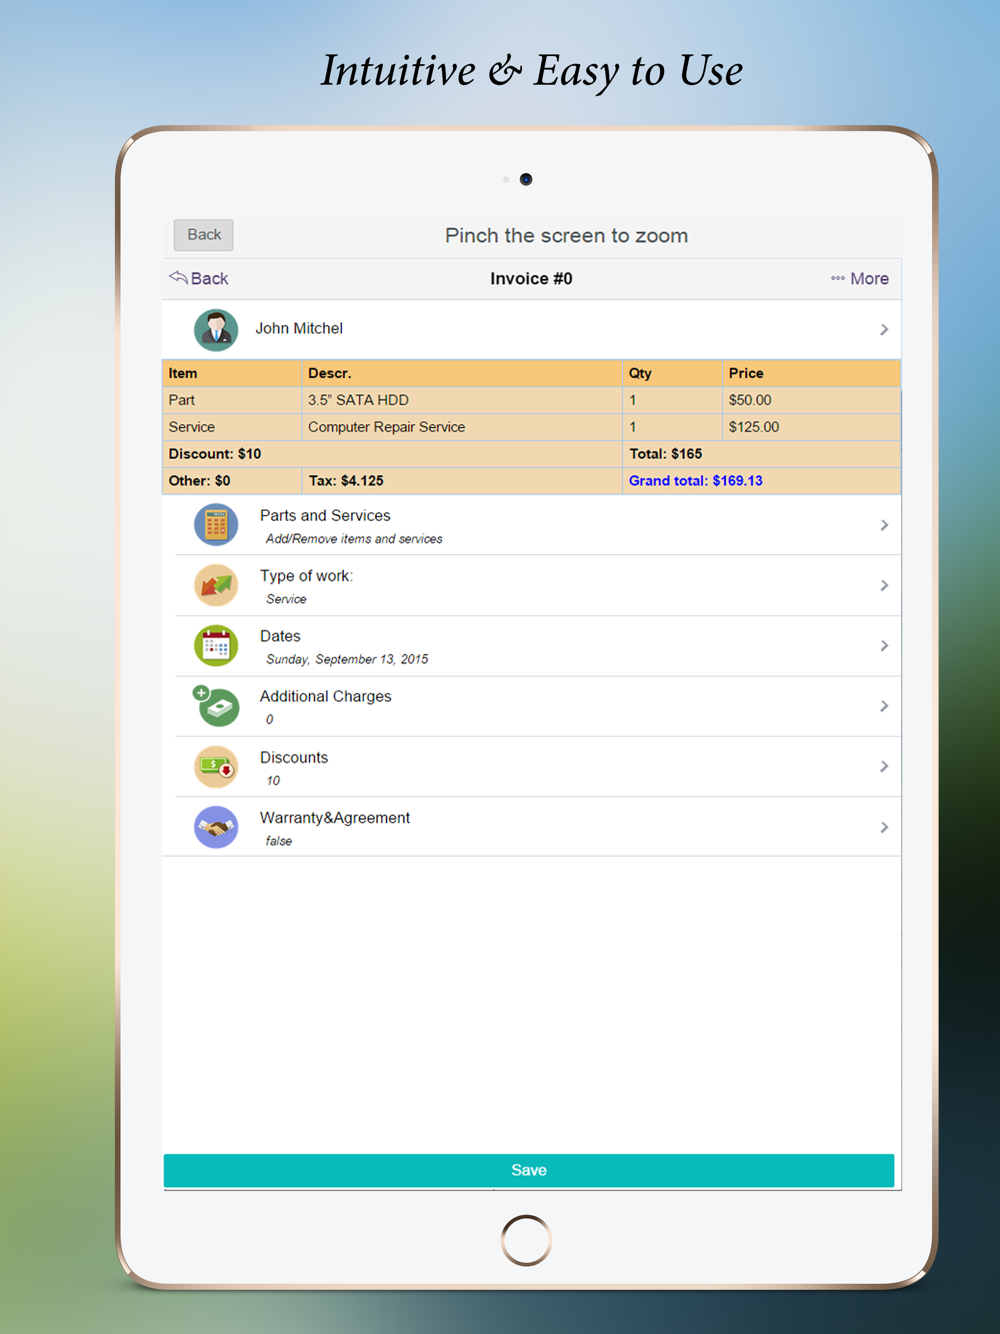
Task: Click the Other: $0 cell
Action: tap(232, 481)
